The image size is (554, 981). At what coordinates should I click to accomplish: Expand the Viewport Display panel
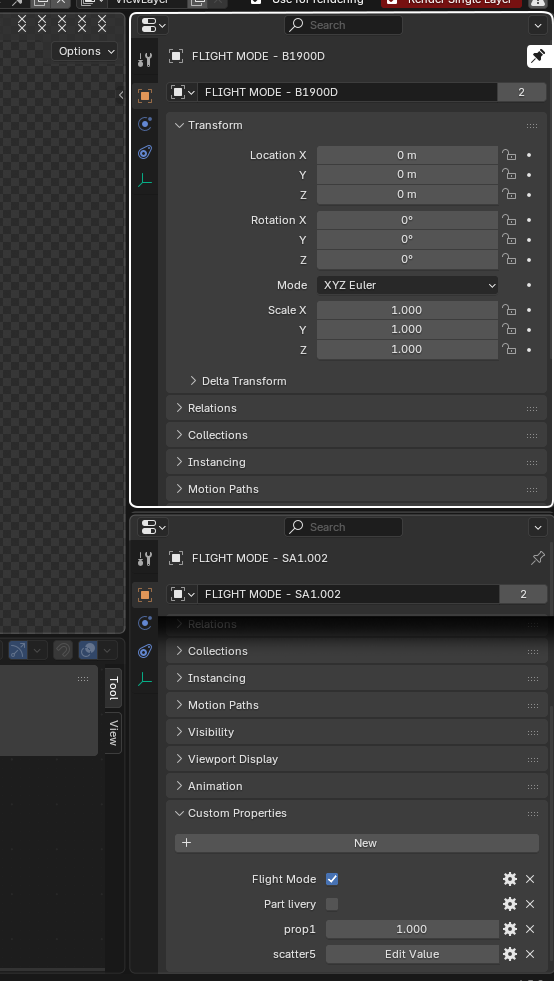(x=357, y=759)
